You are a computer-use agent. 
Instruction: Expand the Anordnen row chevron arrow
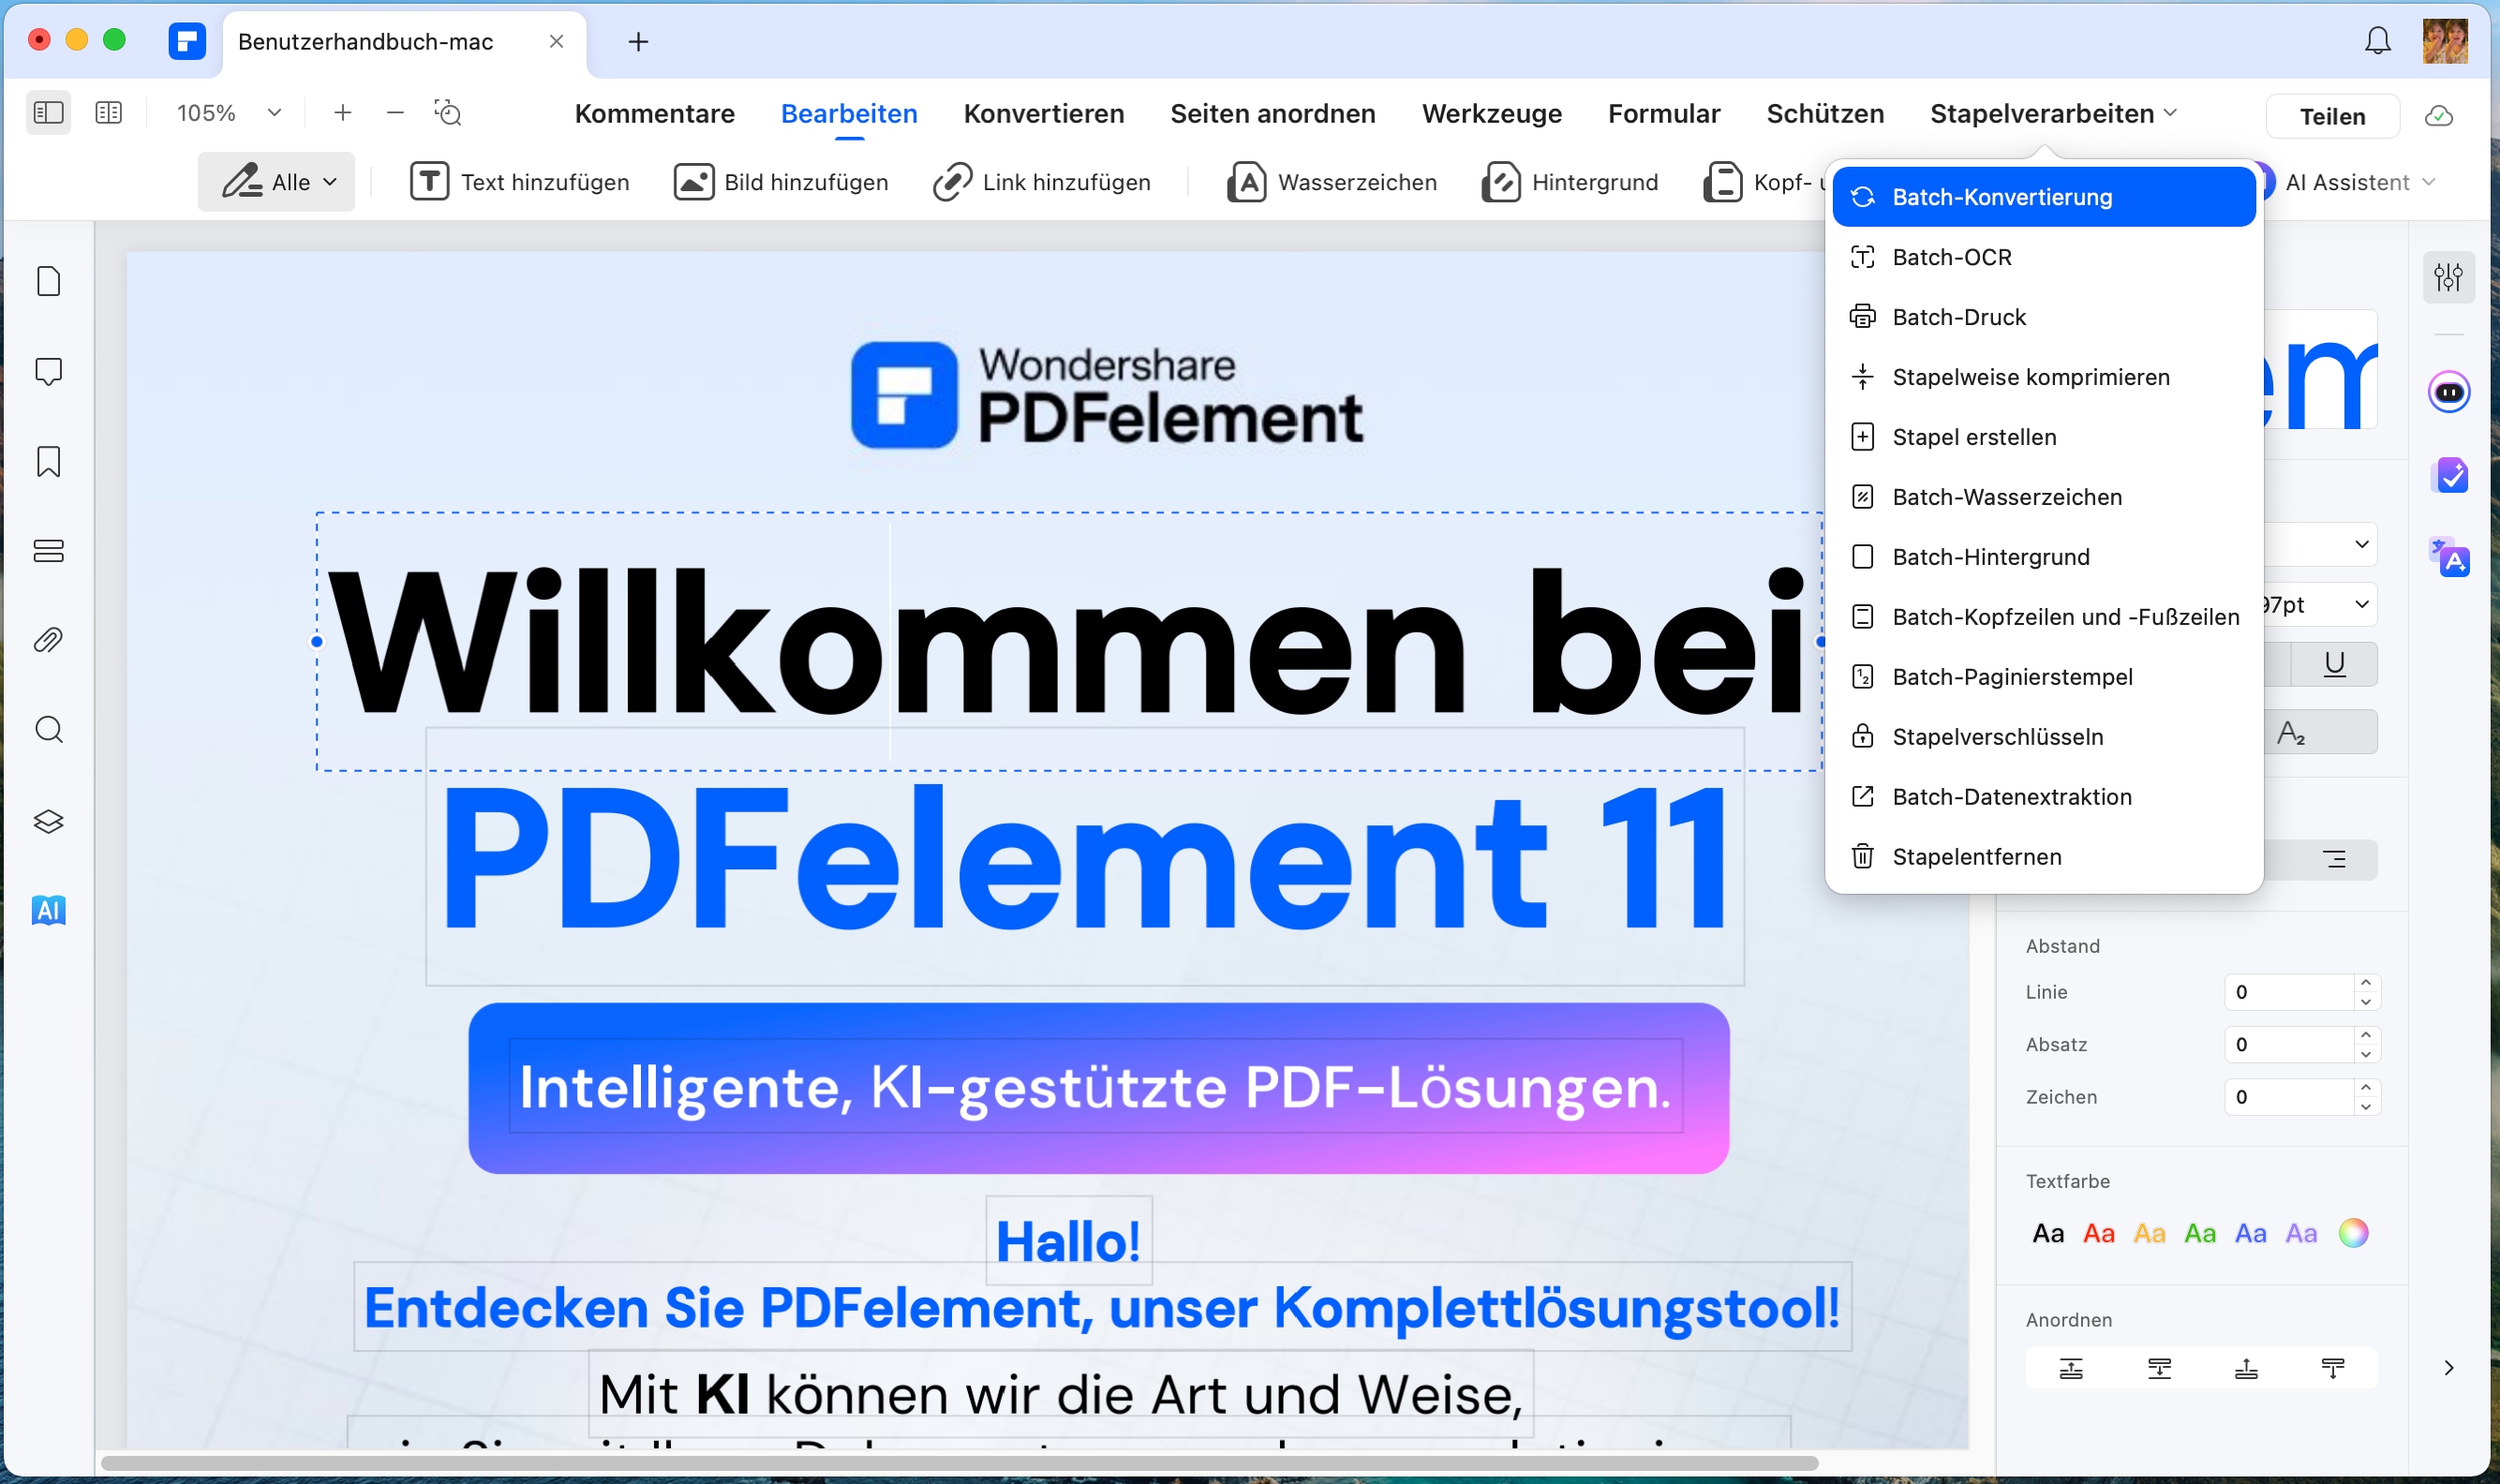[2449, 1368]
